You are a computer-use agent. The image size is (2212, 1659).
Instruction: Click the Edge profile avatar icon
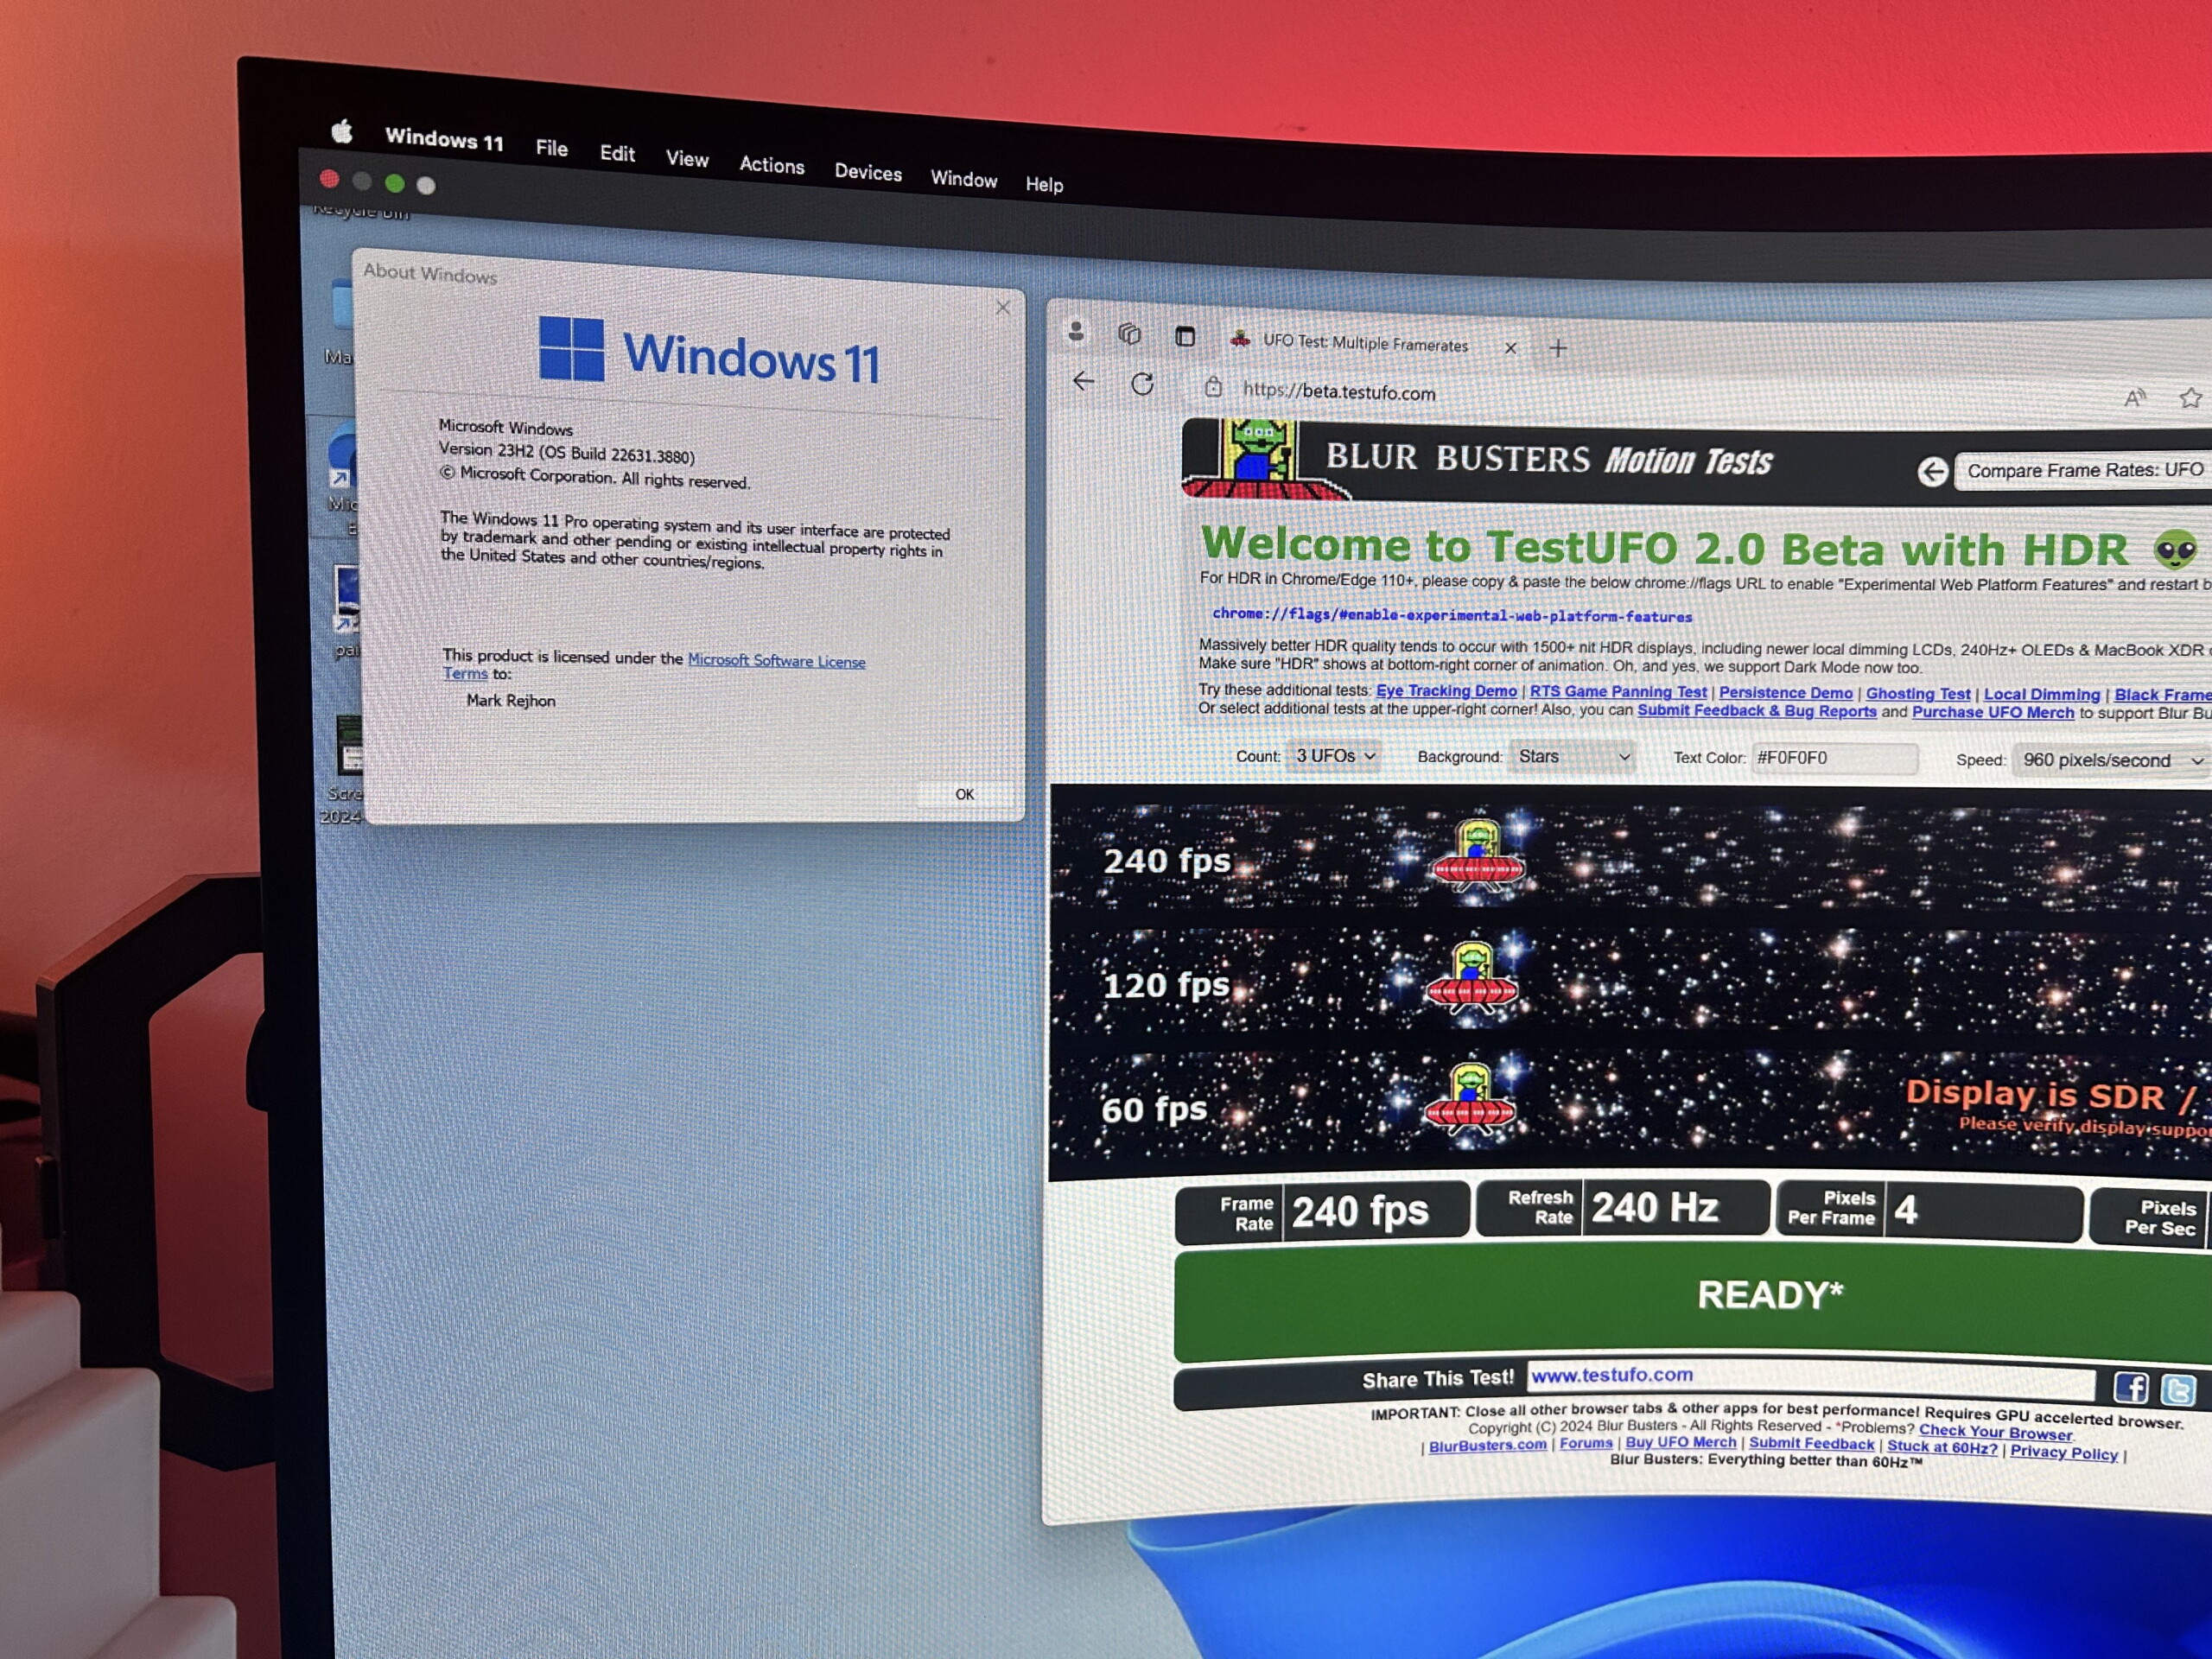point(1076,331)
